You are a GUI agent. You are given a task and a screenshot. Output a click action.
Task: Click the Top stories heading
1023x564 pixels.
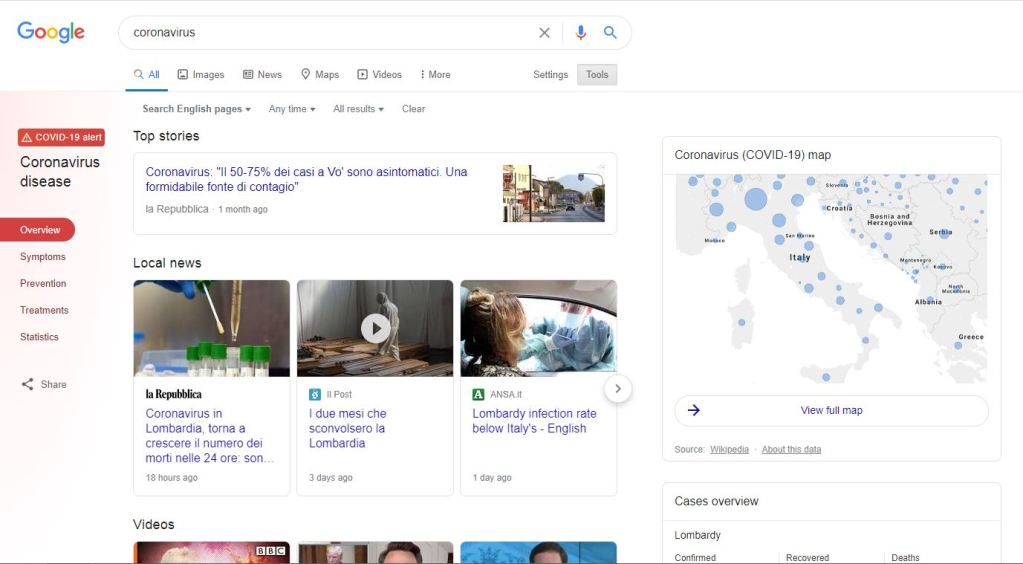(166, 136)
